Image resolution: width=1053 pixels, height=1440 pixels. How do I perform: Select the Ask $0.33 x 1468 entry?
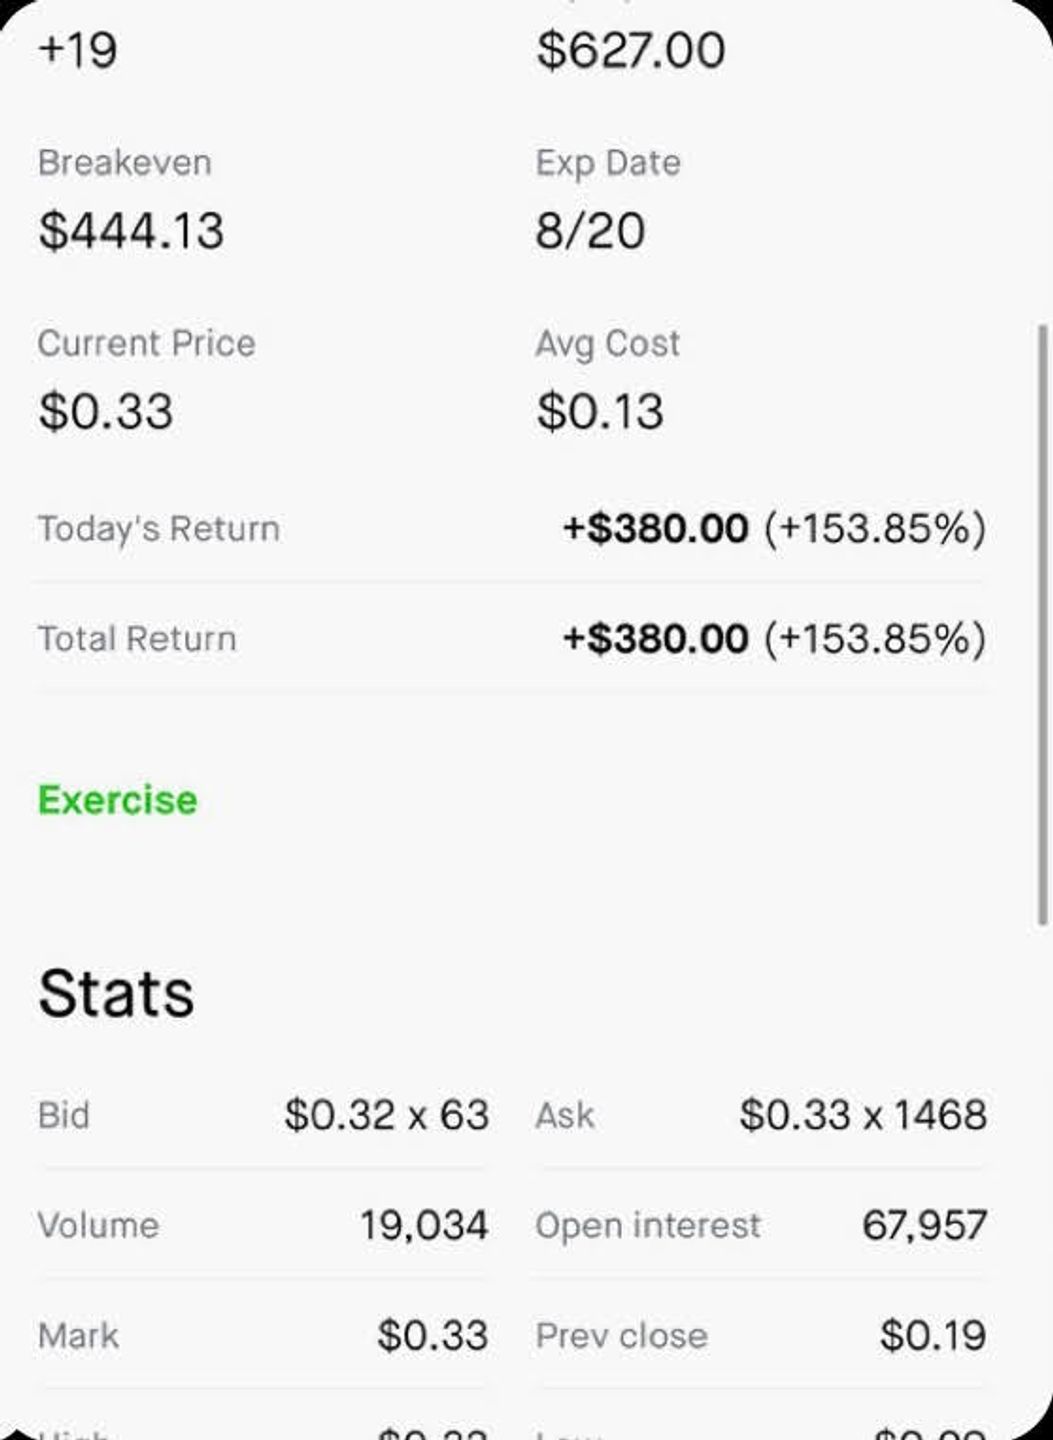tap(761, 1115)
